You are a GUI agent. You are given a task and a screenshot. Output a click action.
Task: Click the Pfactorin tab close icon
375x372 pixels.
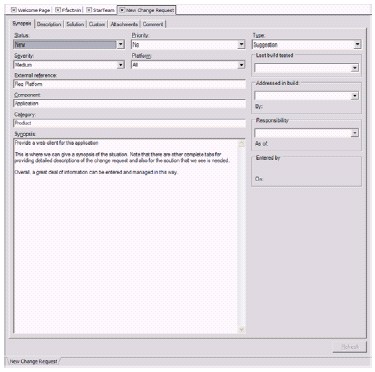(x=58, y=10)
